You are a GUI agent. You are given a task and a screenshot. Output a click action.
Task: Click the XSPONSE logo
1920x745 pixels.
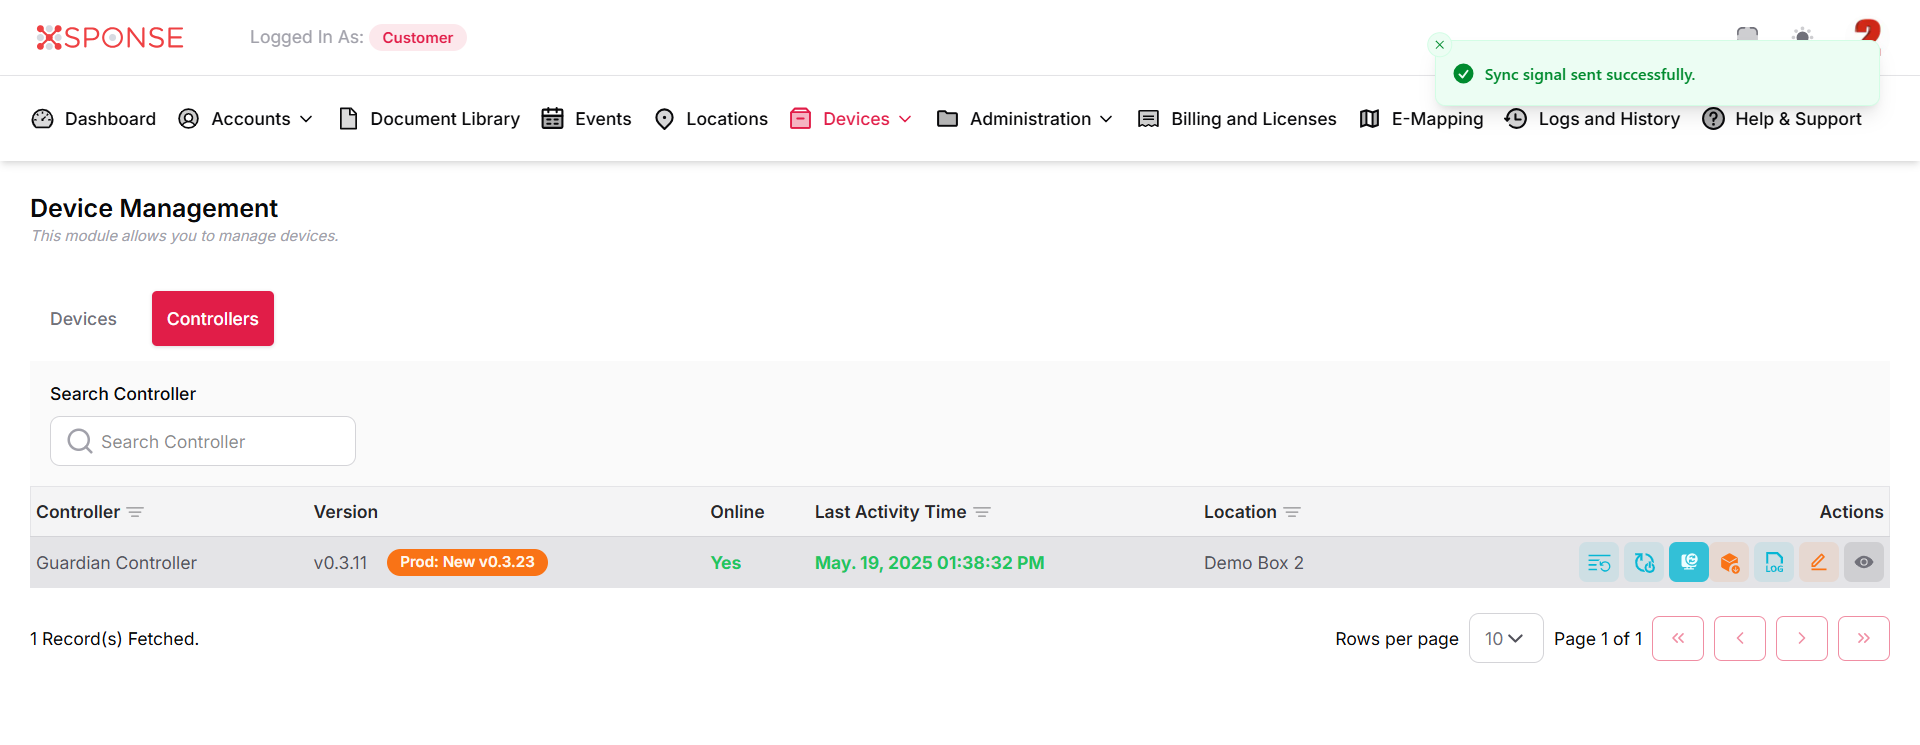[x=110, y=38]
